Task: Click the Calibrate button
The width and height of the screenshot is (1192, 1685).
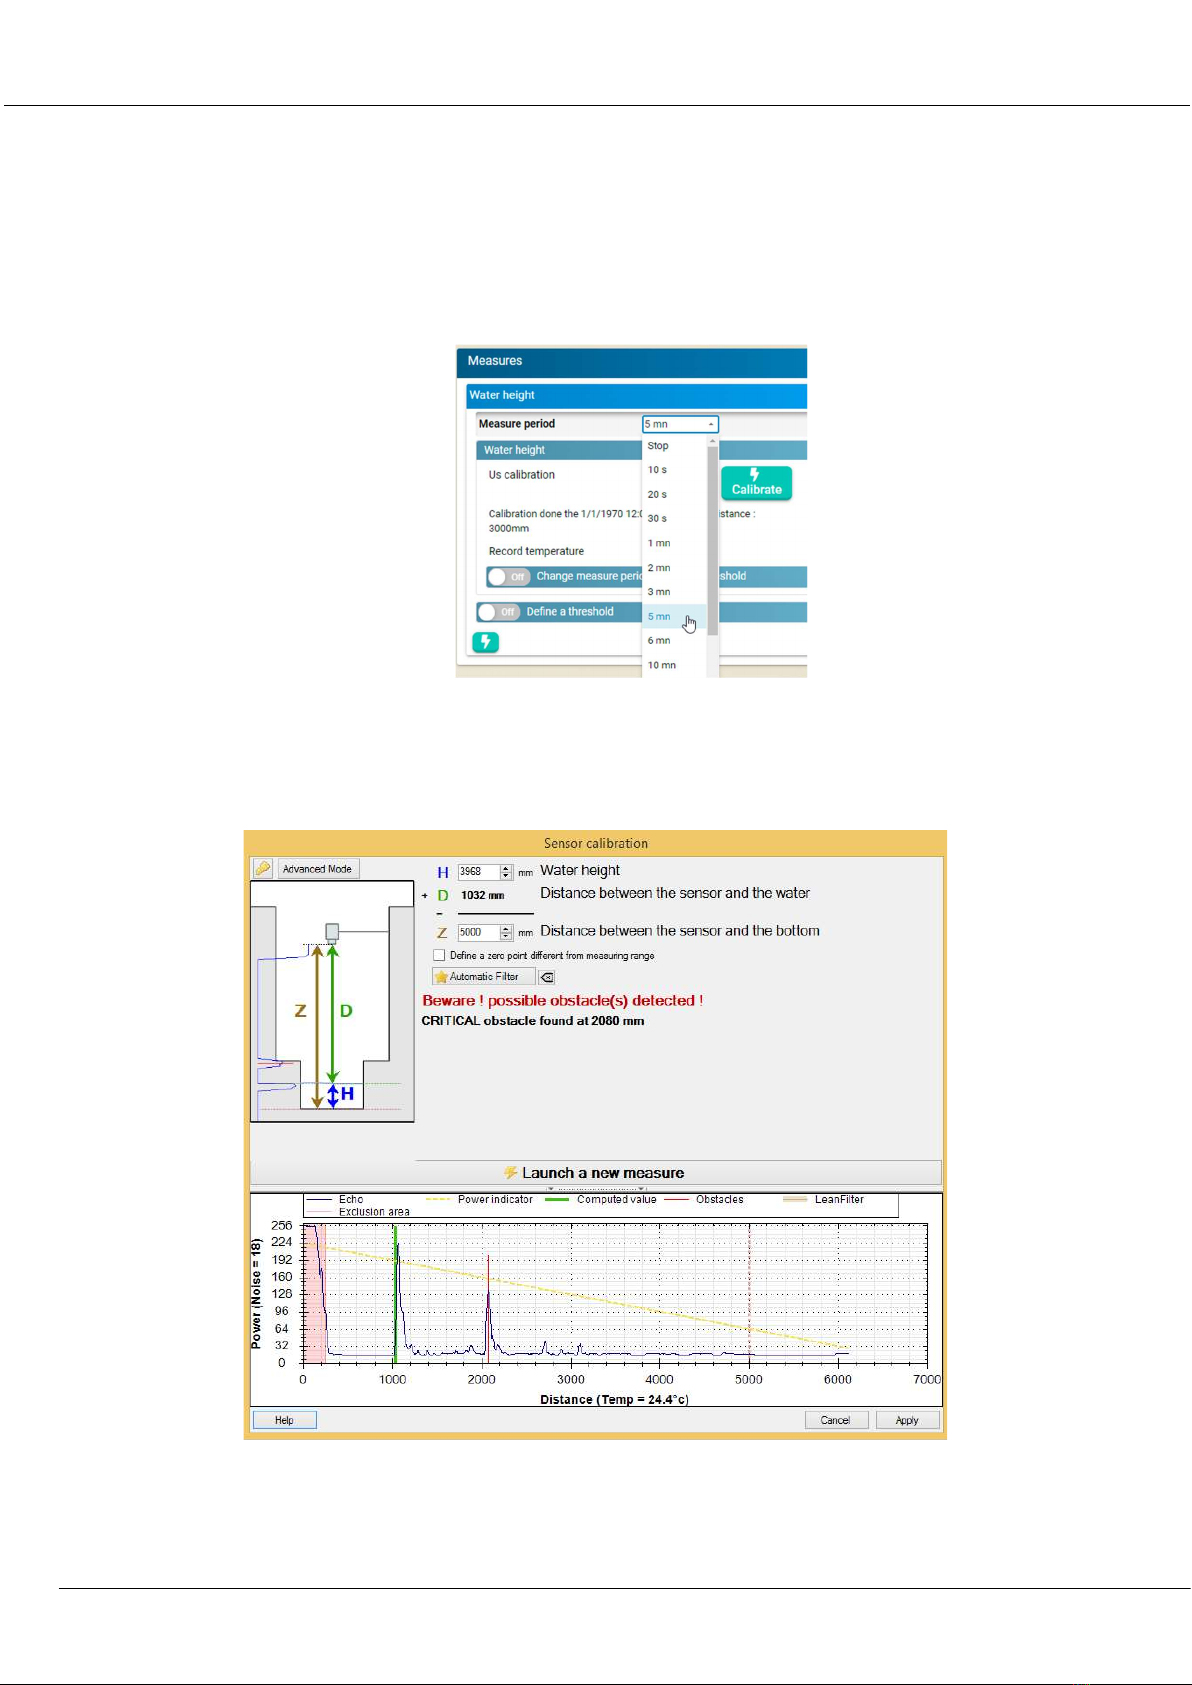Action: 756,483
